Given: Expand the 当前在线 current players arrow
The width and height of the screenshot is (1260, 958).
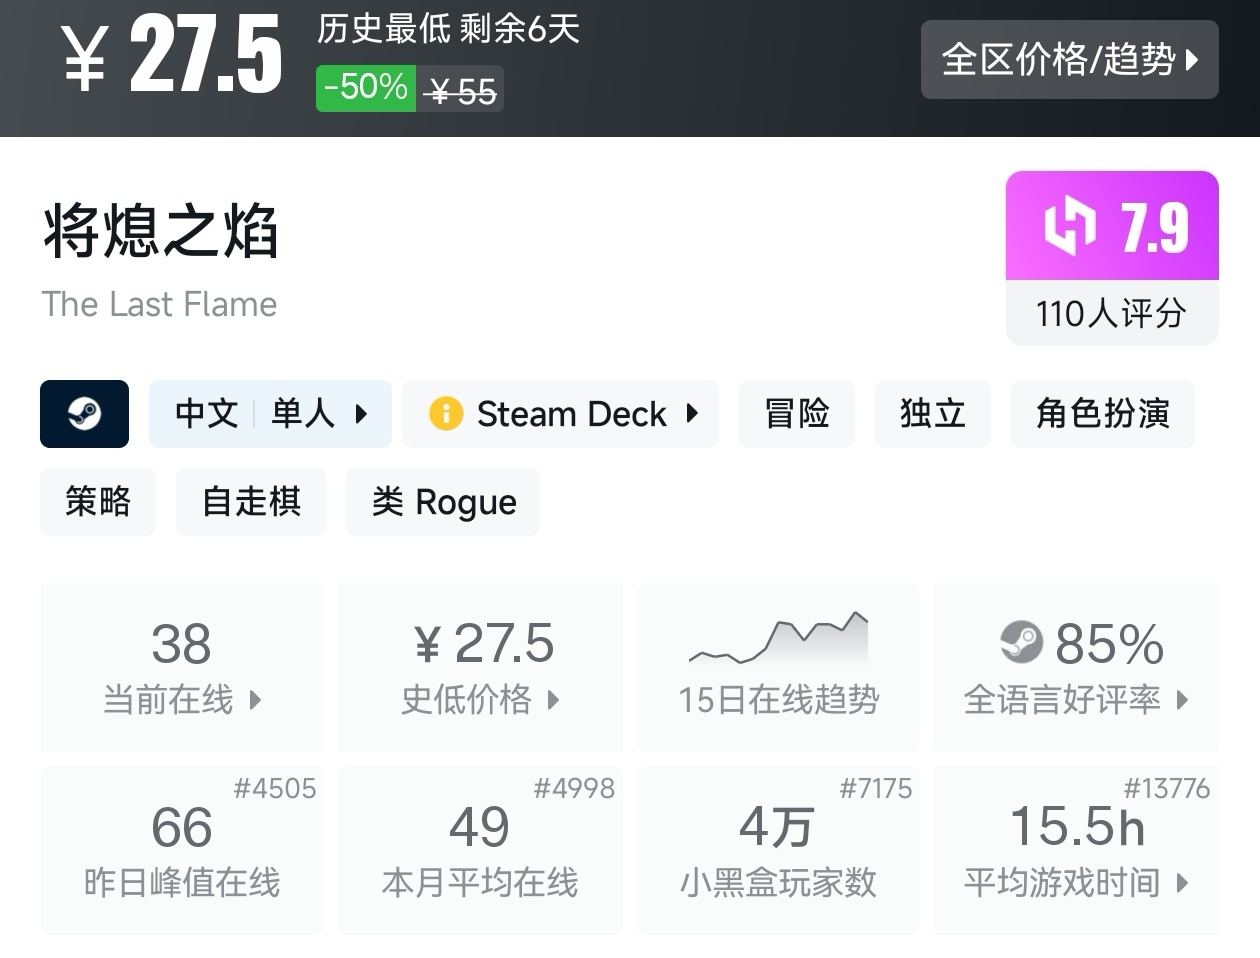Looking at the screenshot, I should [255, 699].
